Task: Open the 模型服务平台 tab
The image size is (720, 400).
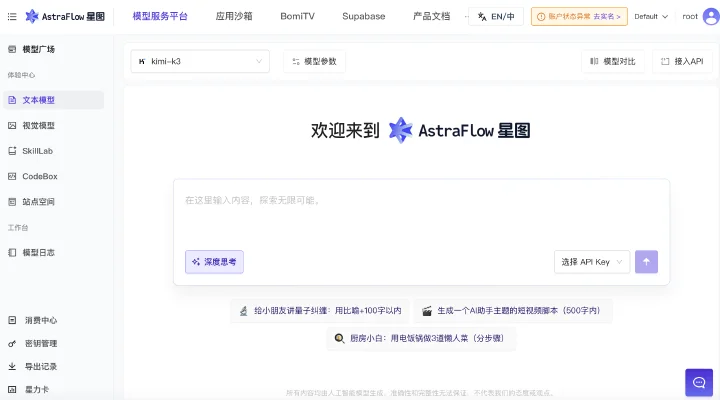Action: coord(160,16)
